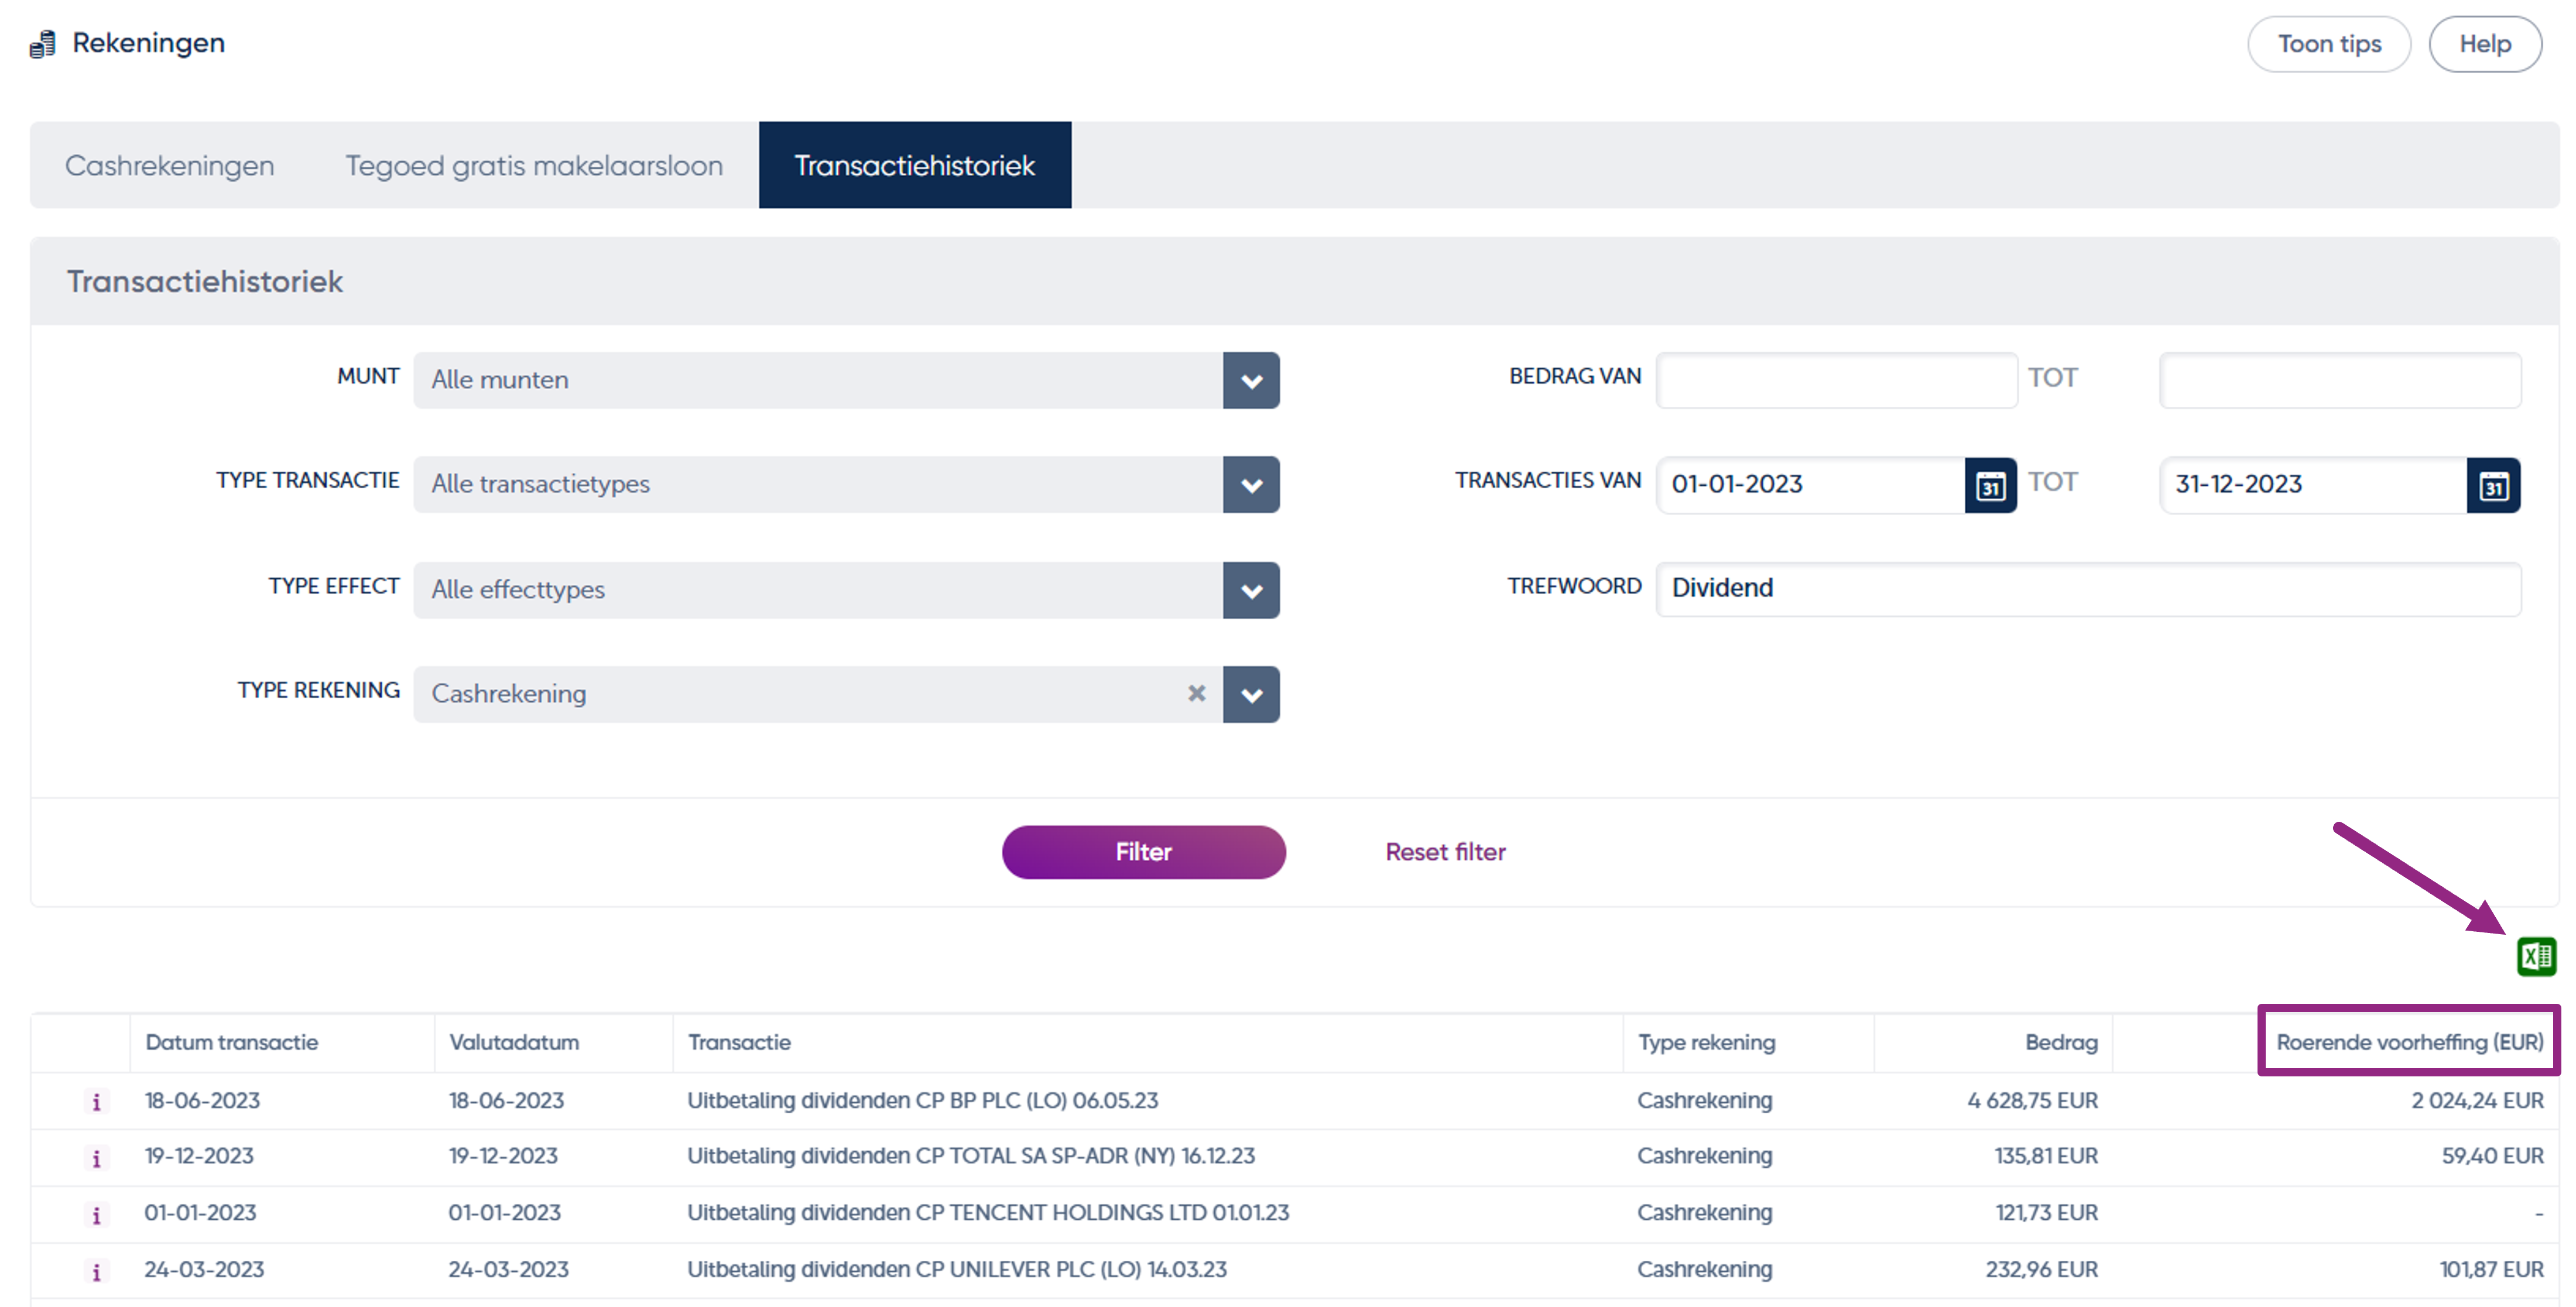This screenshot has width=2576, height=1307.
Task: Click the withholding value 2 024,24 EUR
Action: (x=2477, y=1100)
